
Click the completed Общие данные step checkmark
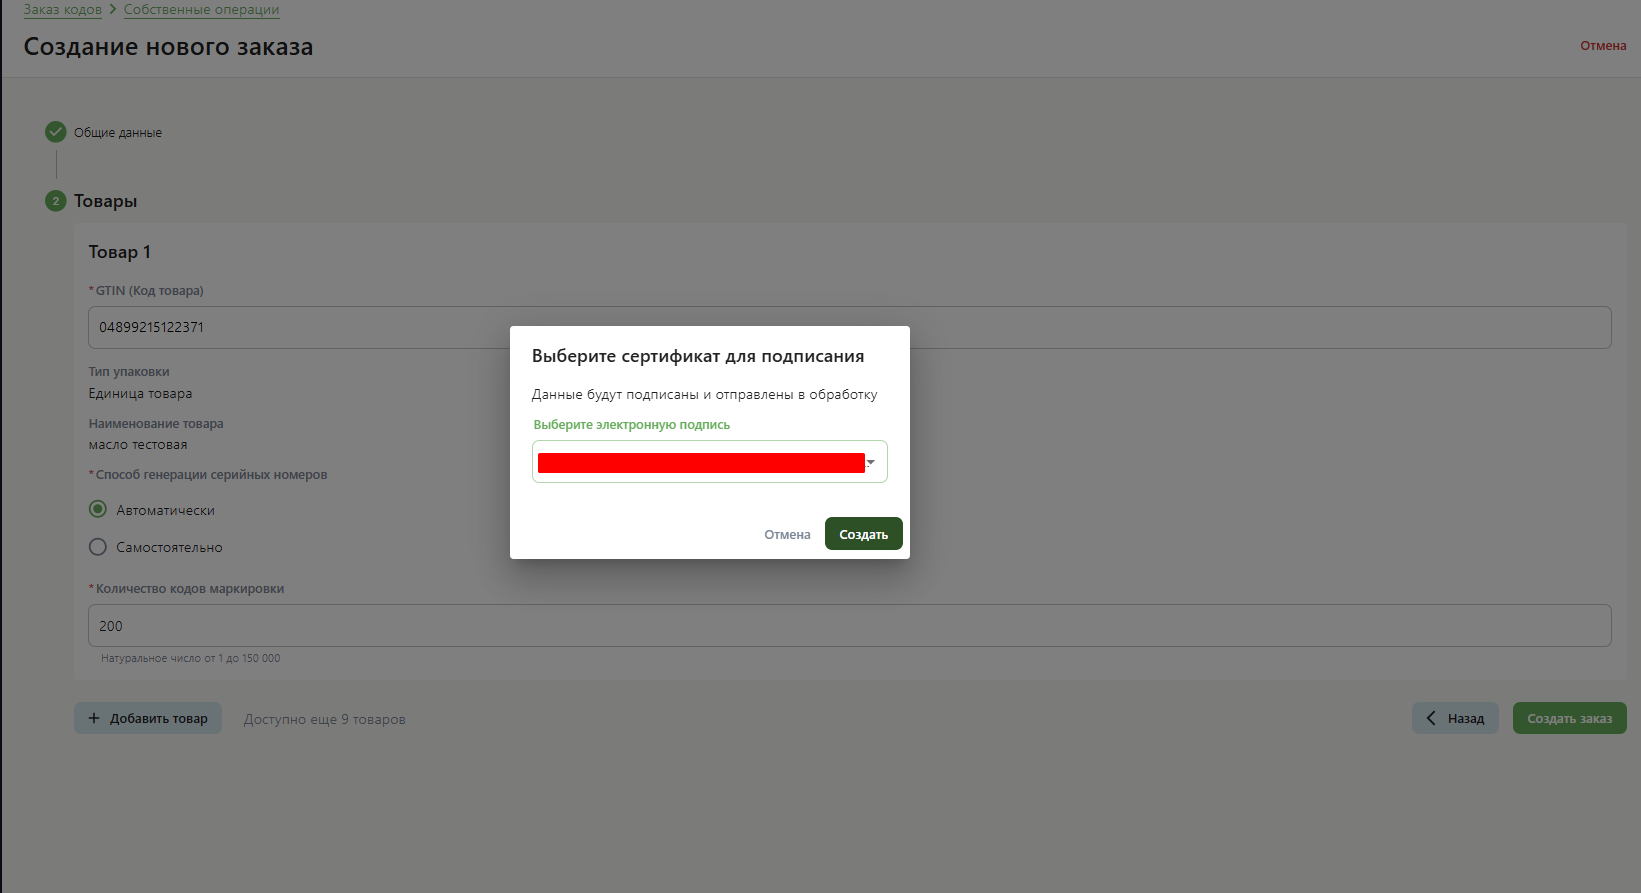56,132
